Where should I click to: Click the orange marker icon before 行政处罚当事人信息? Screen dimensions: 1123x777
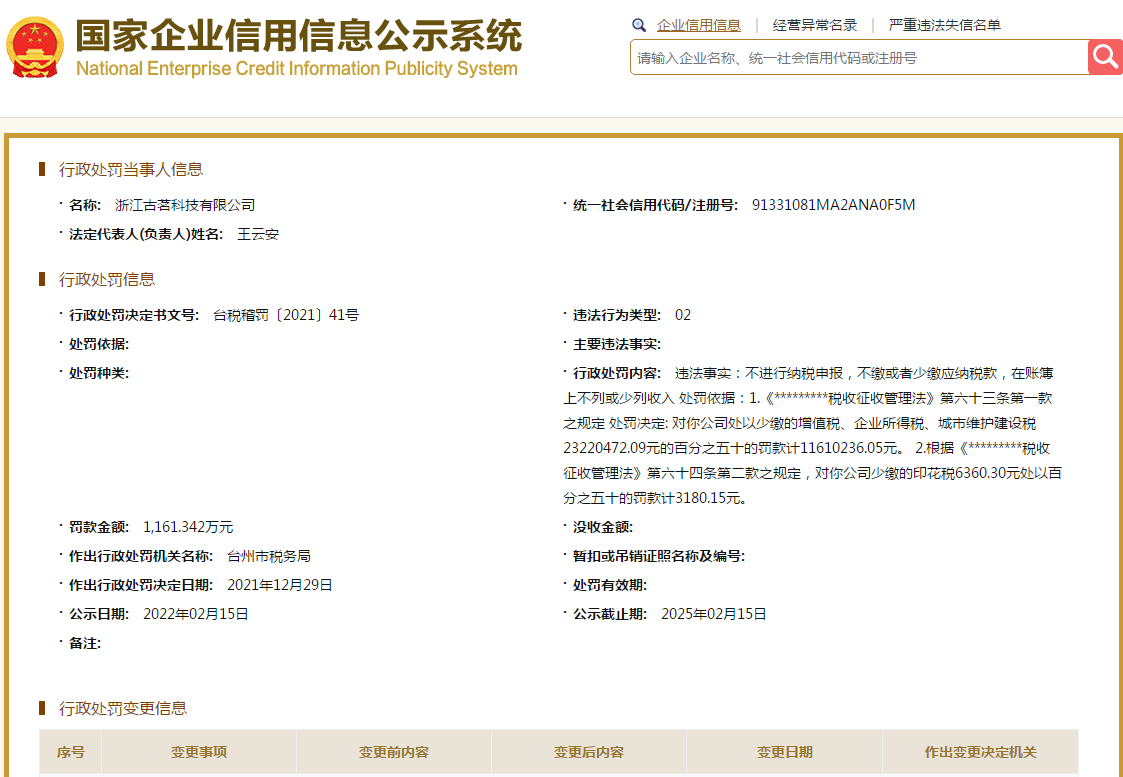[x=43, y=168]
